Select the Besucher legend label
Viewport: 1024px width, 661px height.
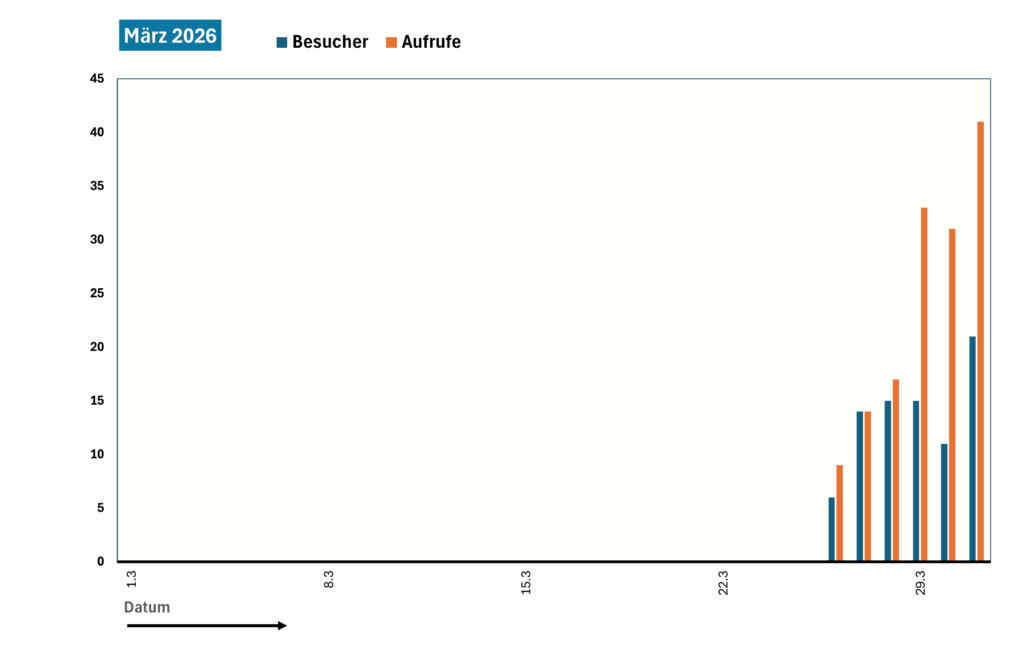pyautogui.click(x=330, y=42)
